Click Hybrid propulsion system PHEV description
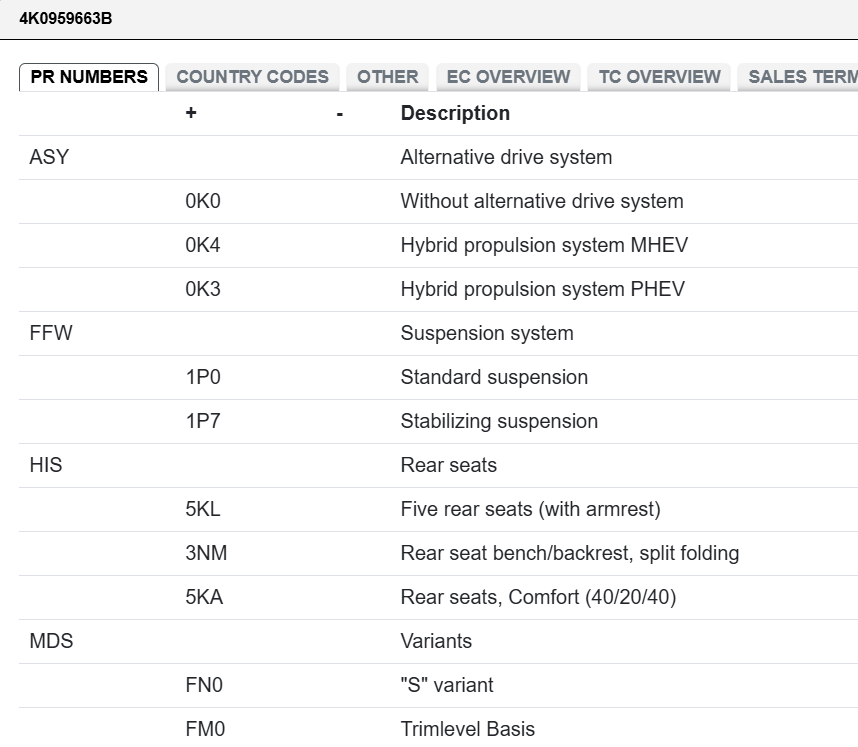The width and height of the screenshot is (858, 747). pyautogui.click(x=542, y=289)
